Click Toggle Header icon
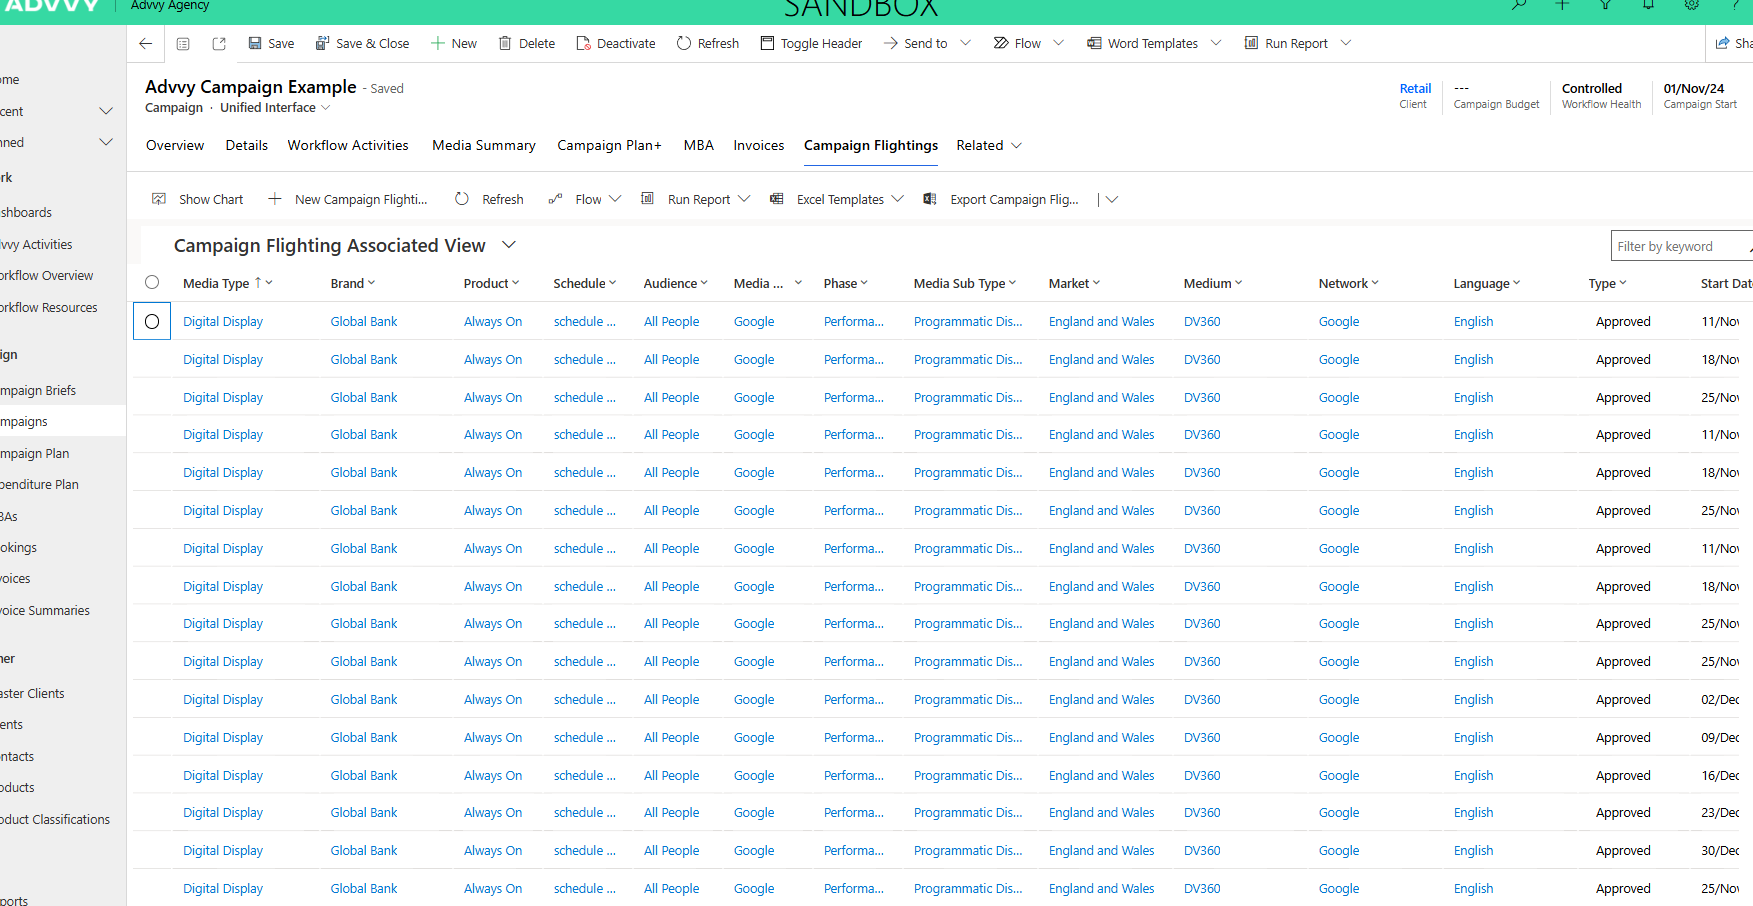 767,43
